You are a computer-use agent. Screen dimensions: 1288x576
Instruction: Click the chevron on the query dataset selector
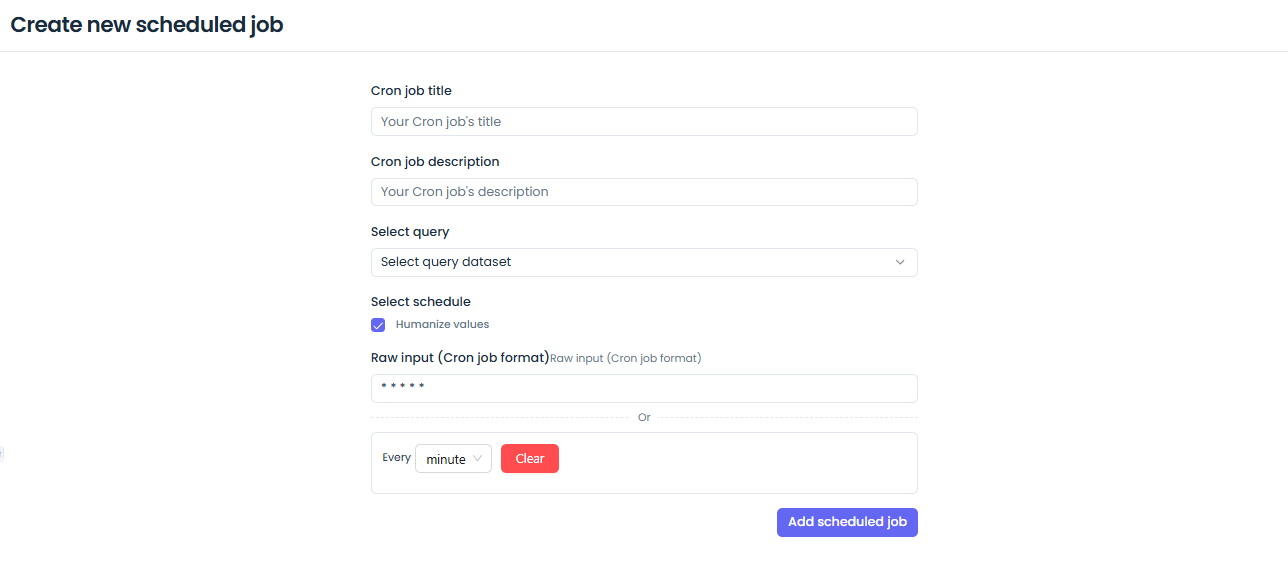900,262
